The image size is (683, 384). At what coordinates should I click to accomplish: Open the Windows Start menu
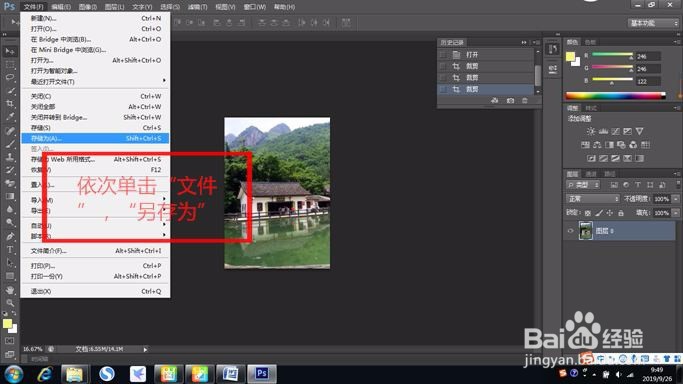14,374
